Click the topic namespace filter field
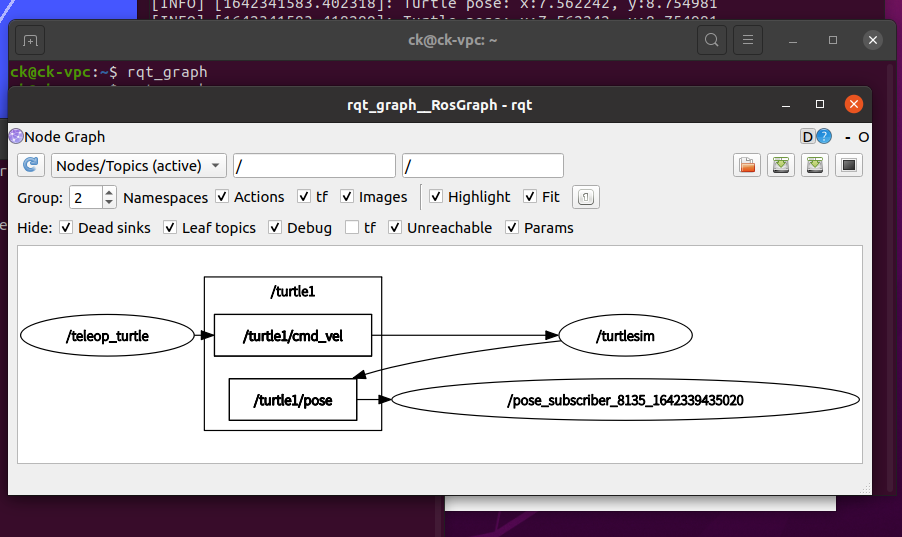The image size is (902, 537). [483, 166]
